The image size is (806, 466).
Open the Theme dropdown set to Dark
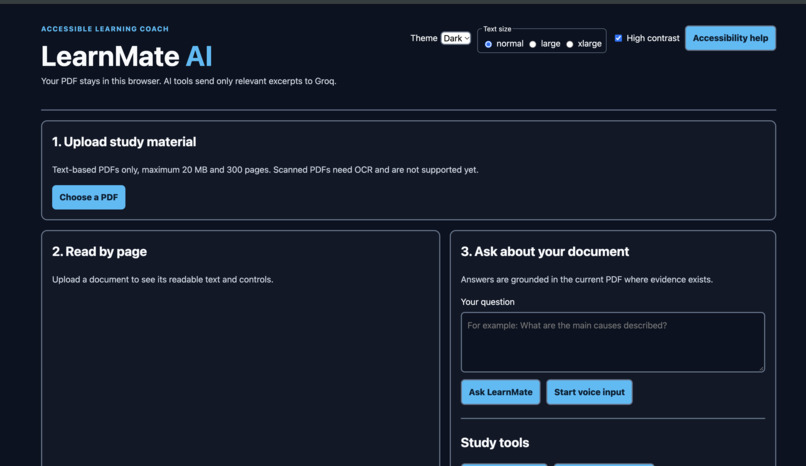pos(455,39)
